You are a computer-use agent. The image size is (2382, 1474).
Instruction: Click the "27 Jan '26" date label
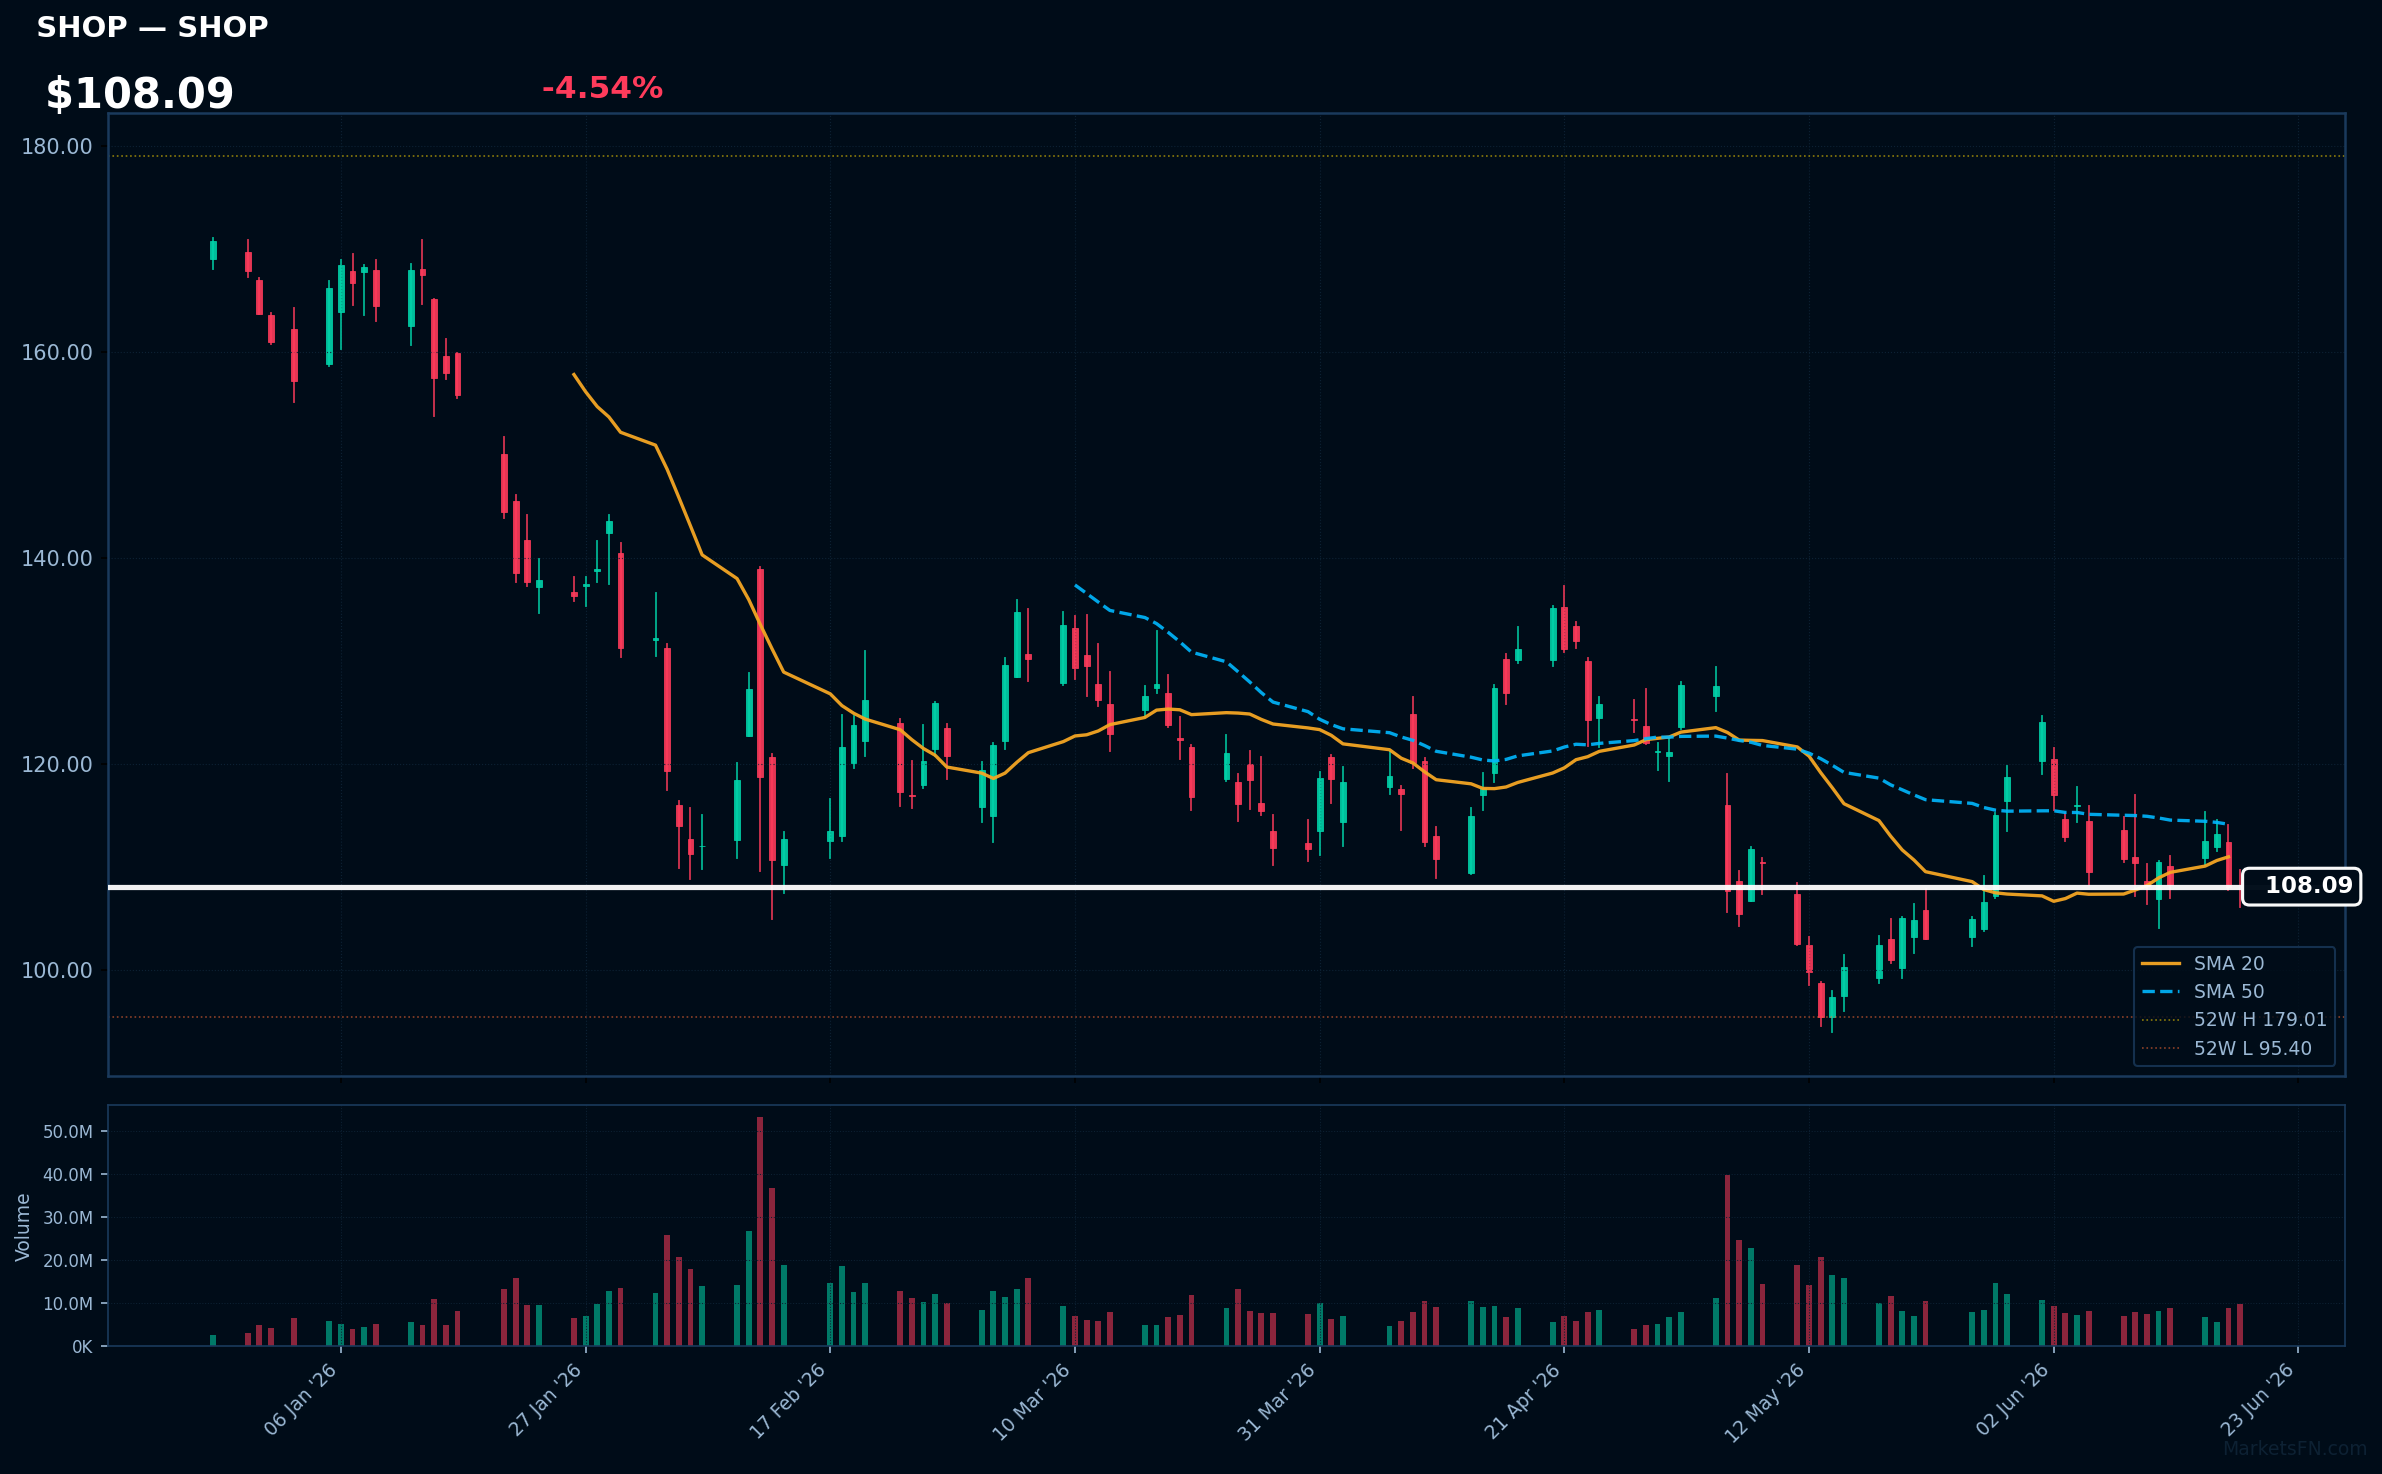coord(546,1399)
